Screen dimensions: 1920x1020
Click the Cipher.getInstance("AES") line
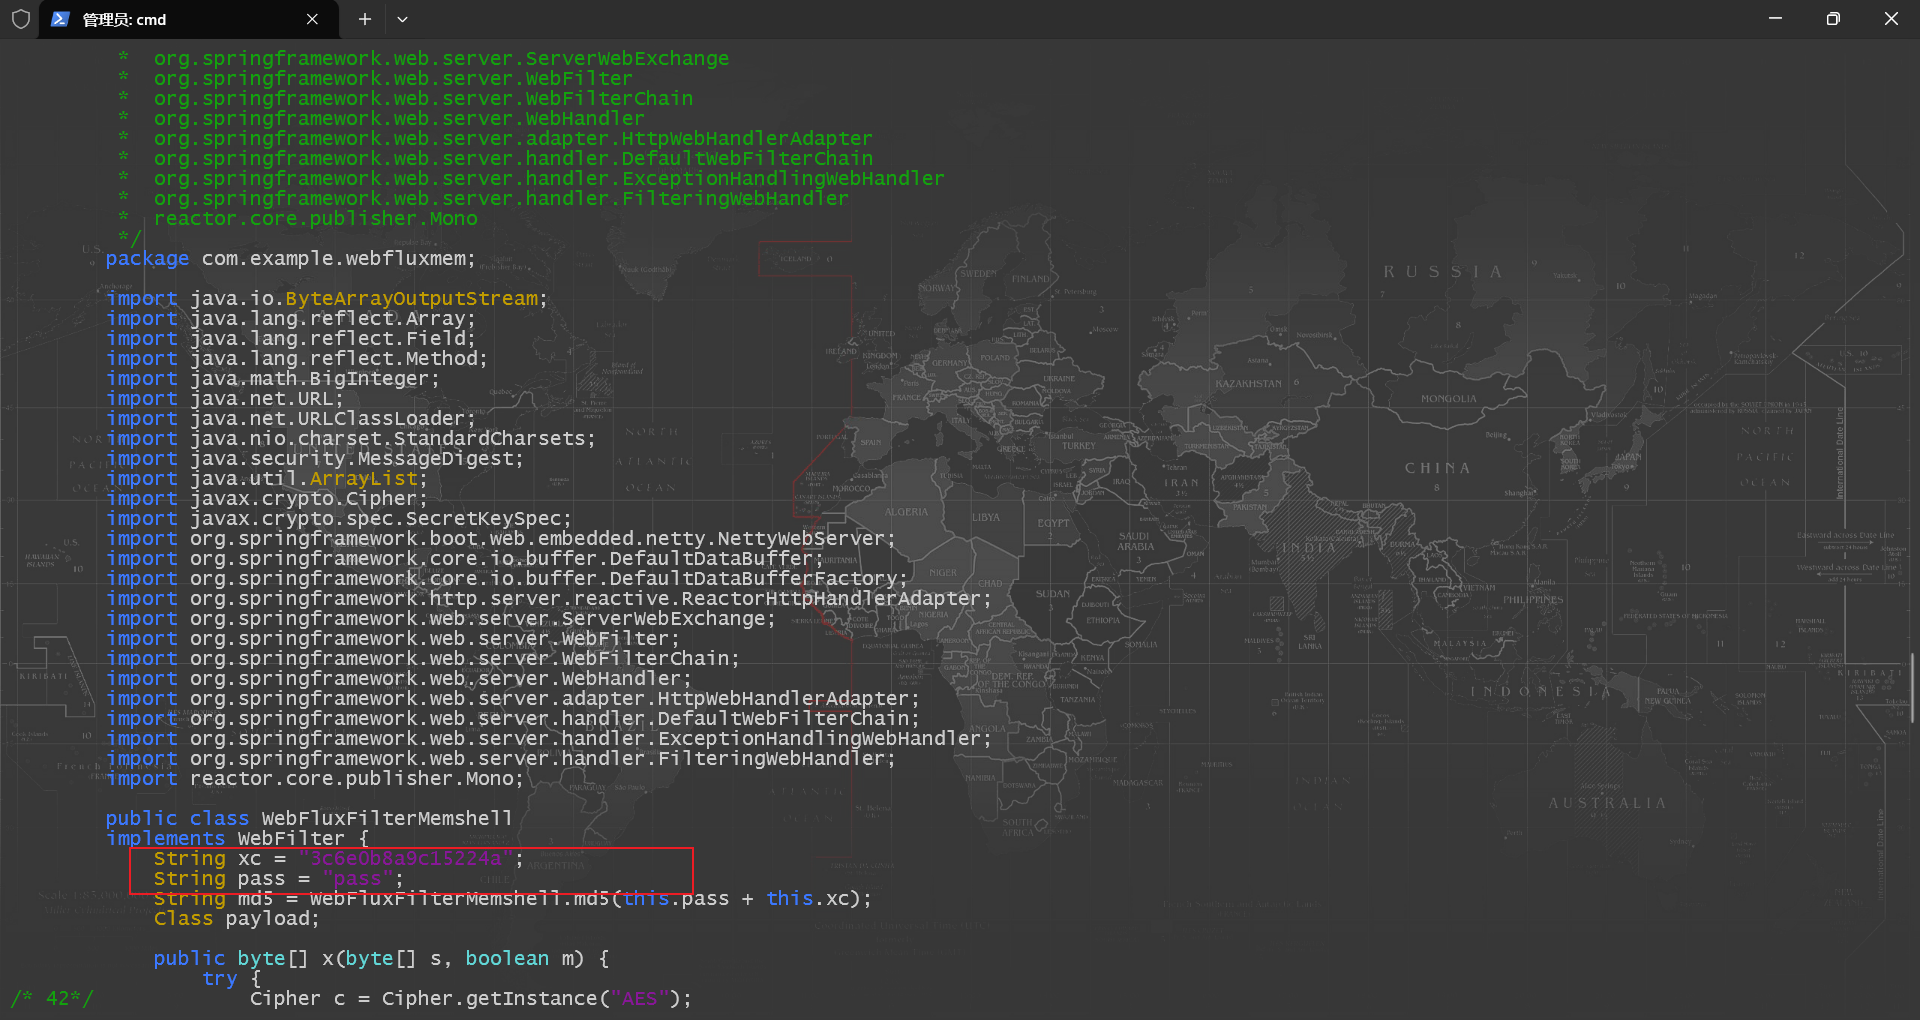click(x=471, y=999)
